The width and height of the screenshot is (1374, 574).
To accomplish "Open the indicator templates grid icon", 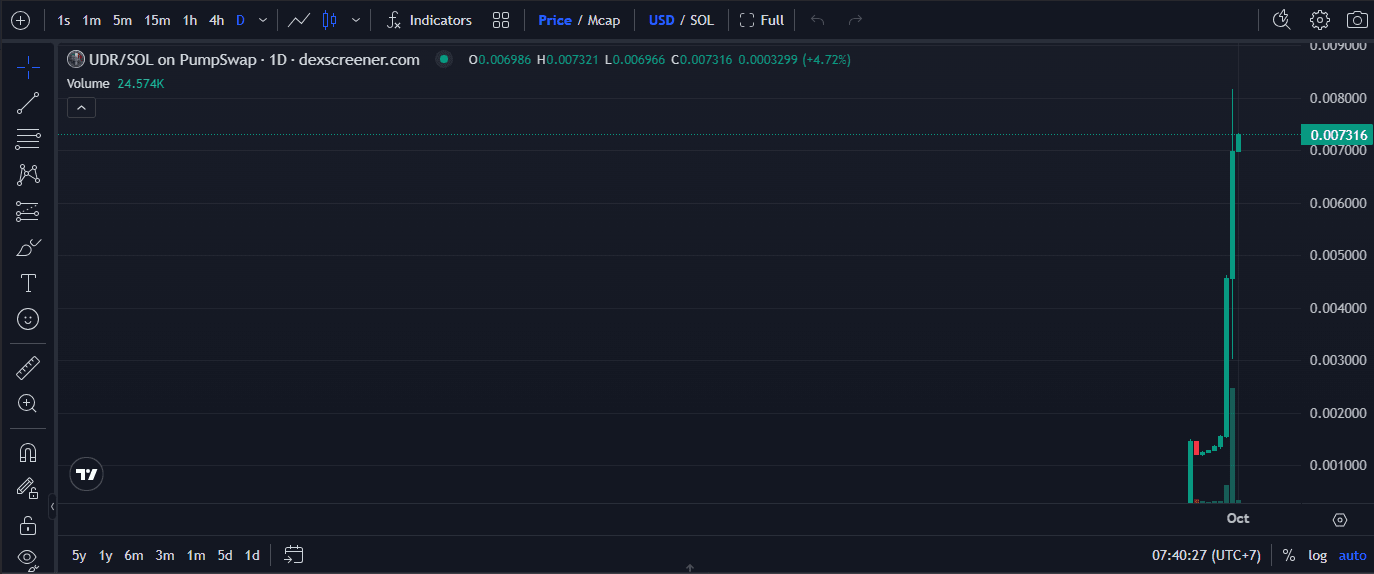I will click(501, 20).
